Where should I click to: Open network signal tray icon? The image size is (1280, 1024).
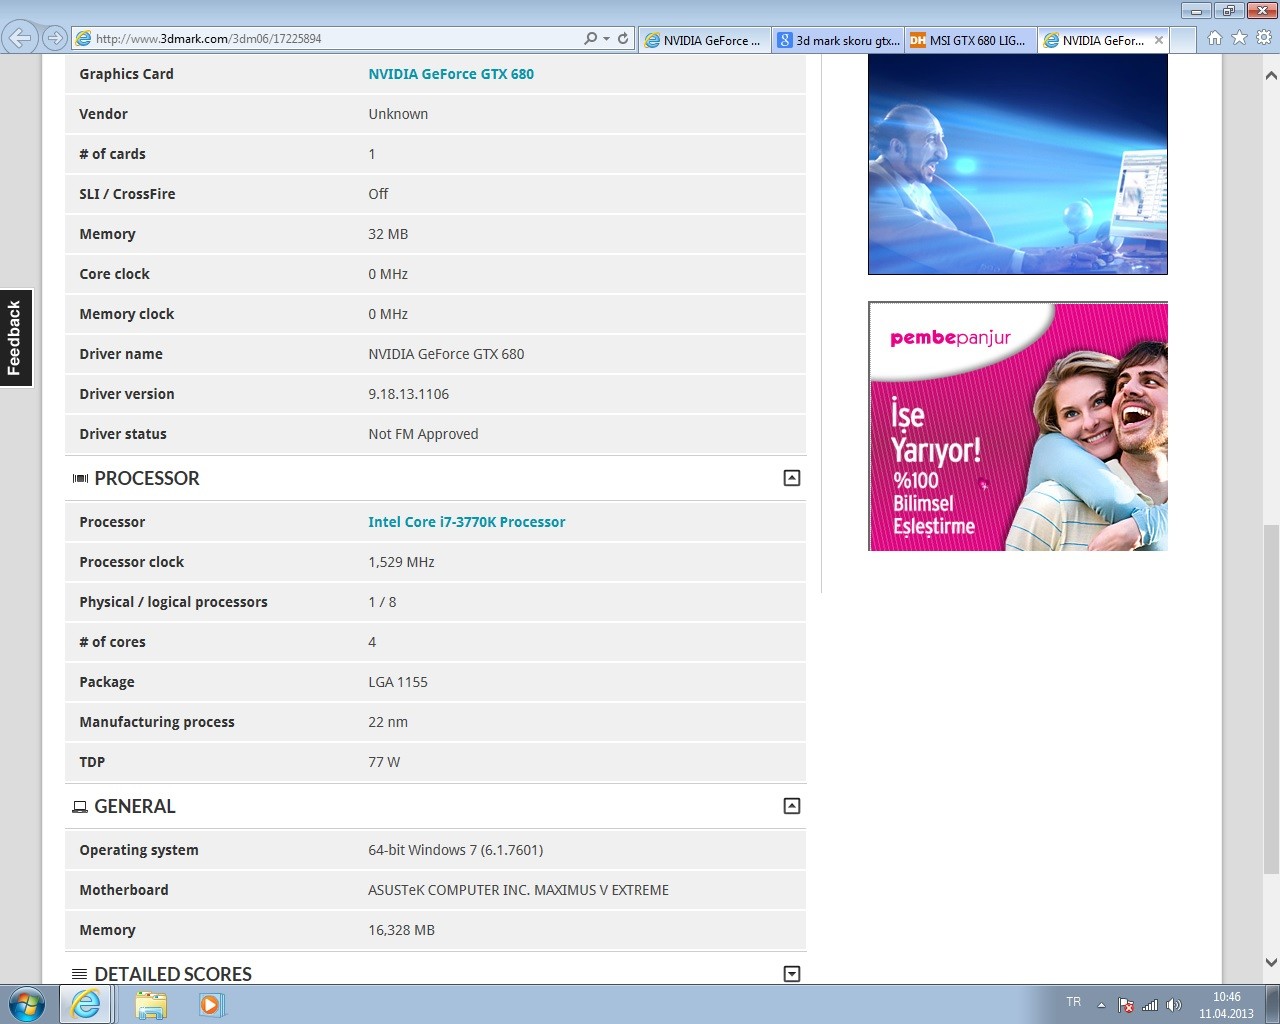1150,1005
